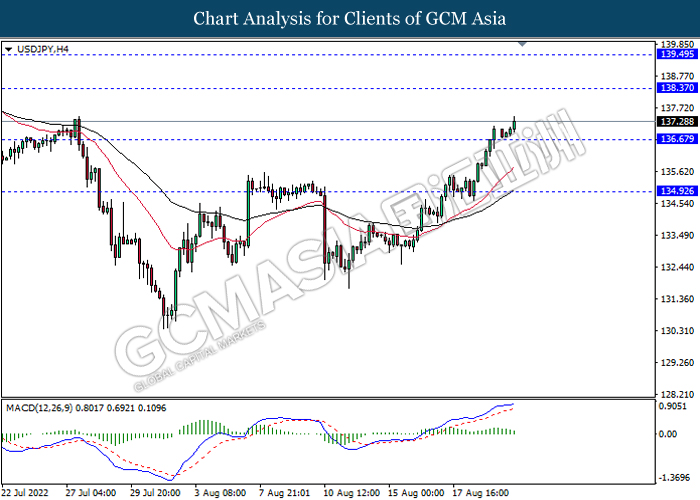Click the 10 Aug 12:00 time label
700x500 pixels.
coord(351,493)
